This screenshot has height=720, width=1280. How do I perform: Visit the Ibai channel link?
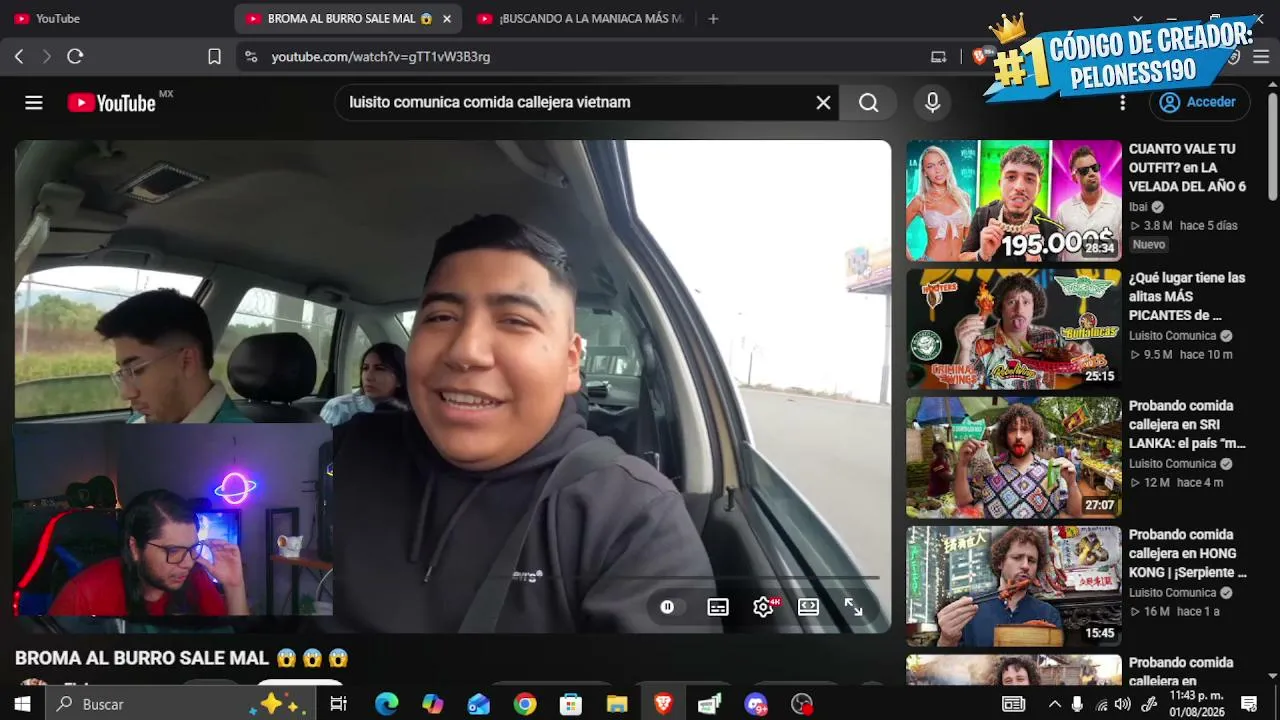[x=1138, y=207]
